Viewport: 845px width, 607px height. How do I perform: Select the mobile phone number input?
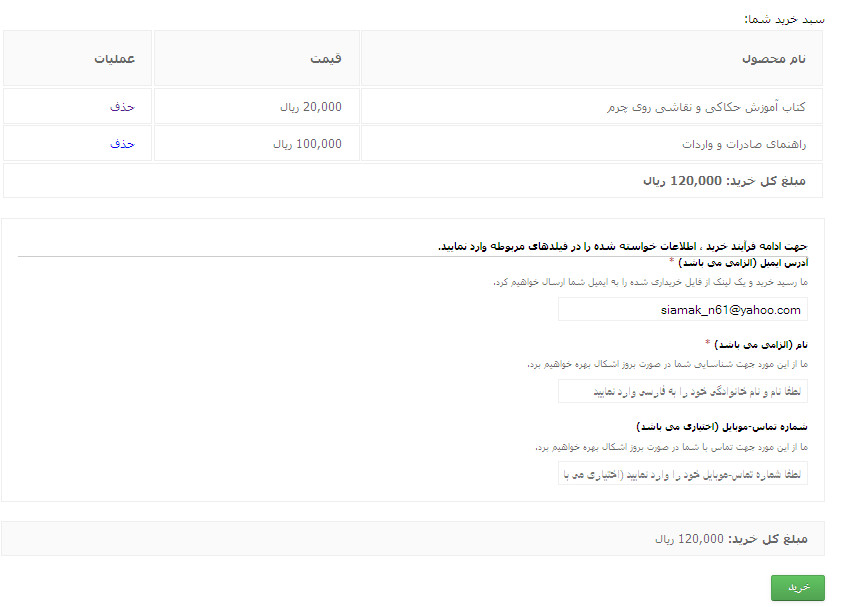[x=682, y=473]
